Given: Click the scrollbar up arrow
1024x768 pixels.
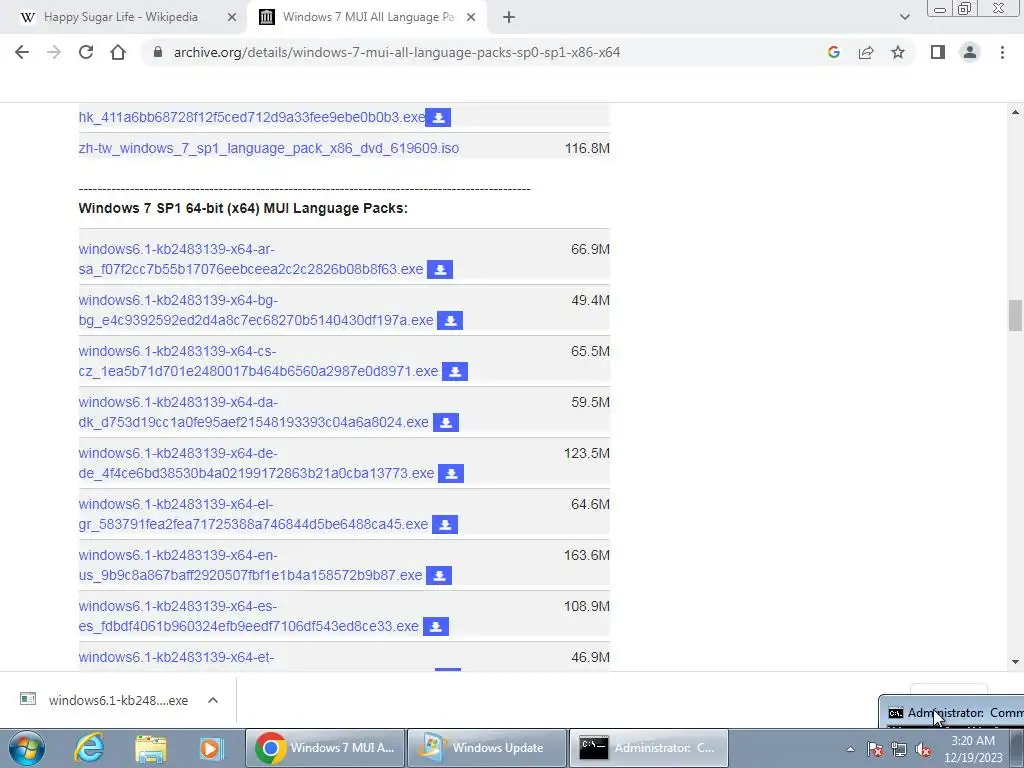Looking at the screenshot, I should pos(1015,112).
